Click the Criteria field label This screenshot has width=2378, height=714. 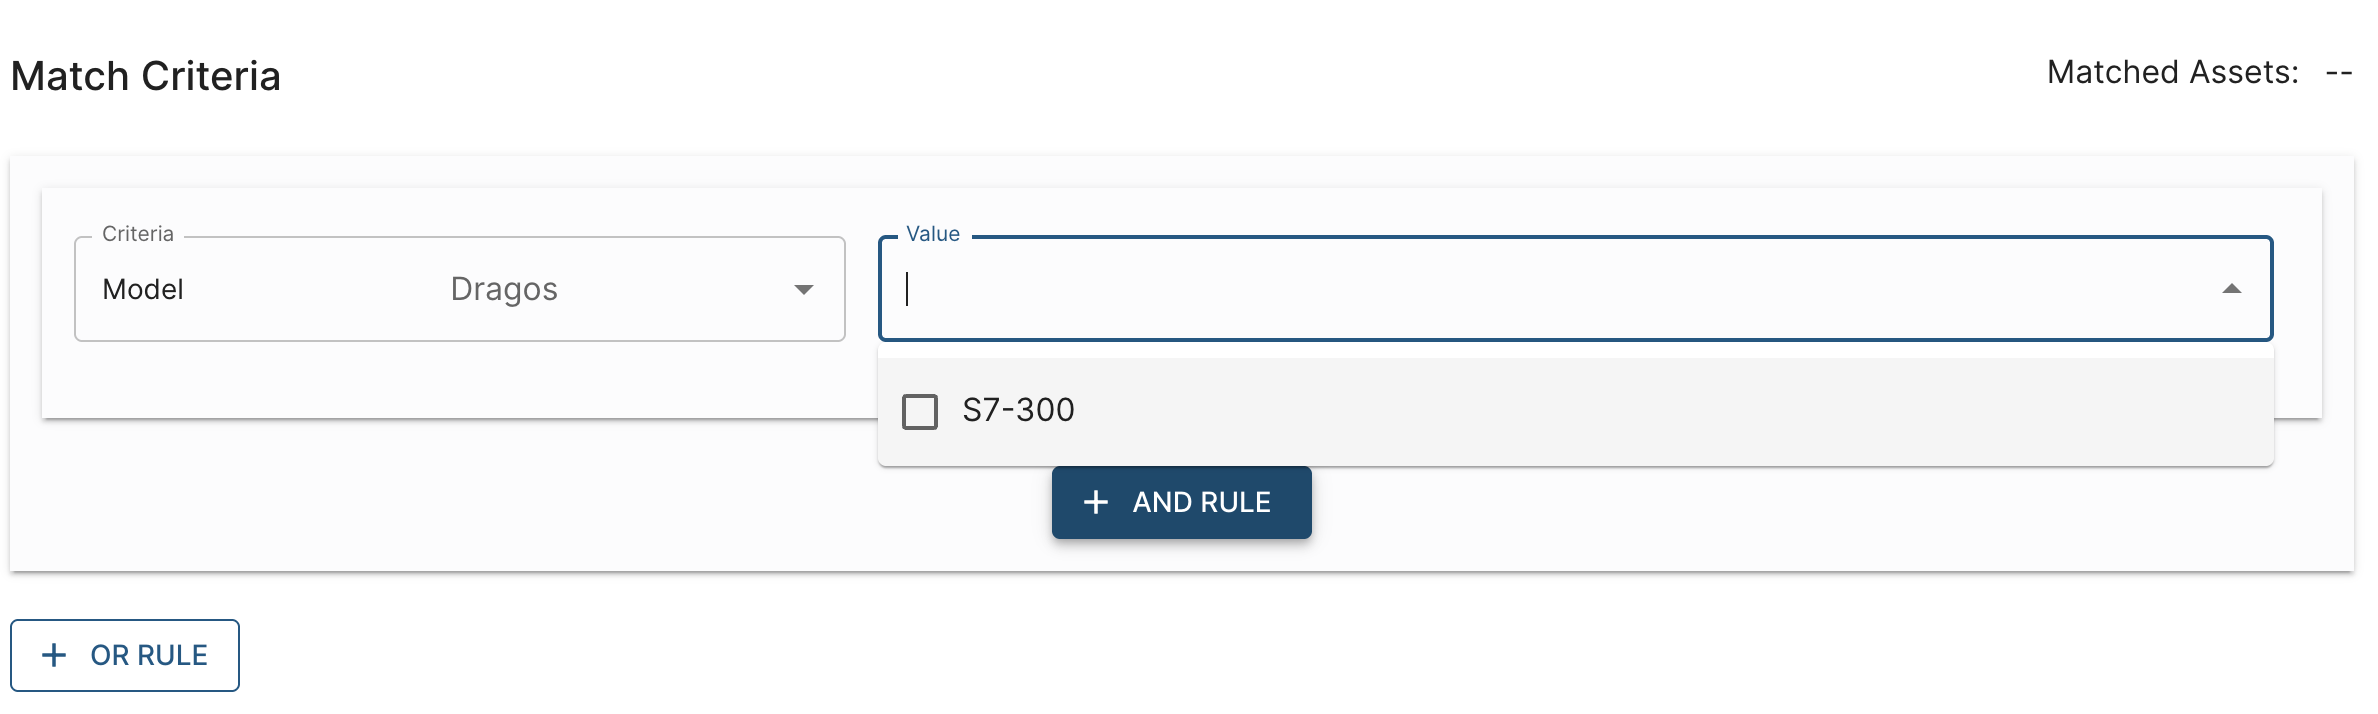[x=138, y=234]
